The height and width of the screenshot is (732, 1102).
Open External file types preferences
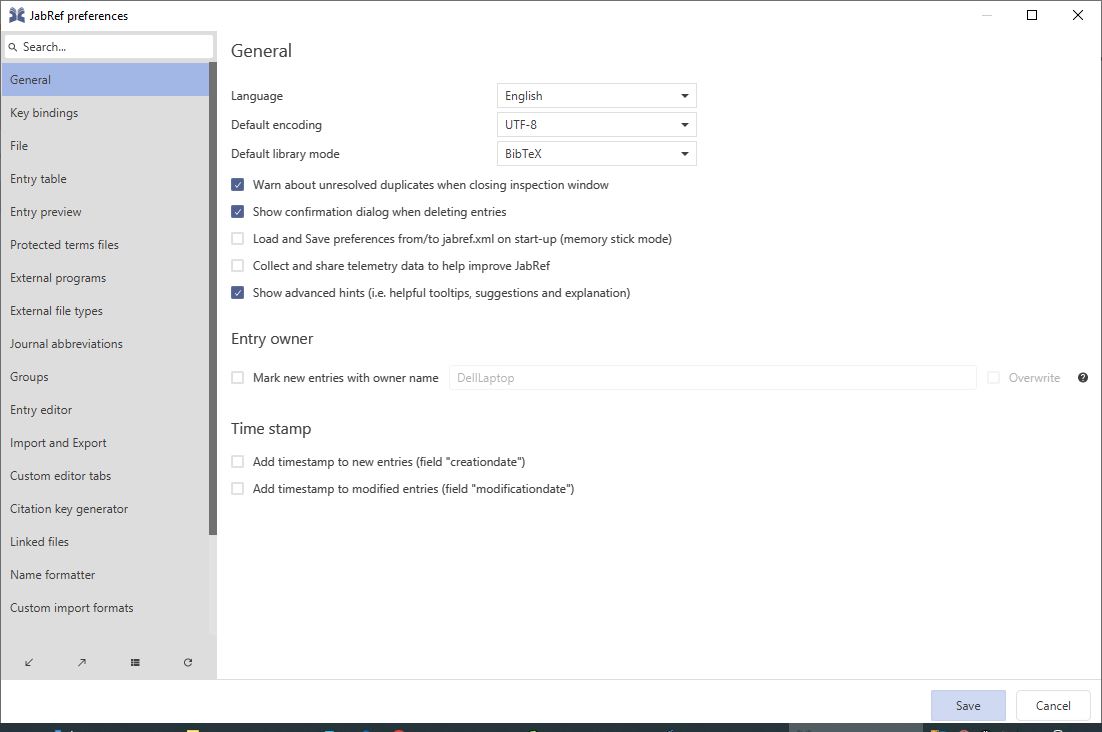pos(105,311)
